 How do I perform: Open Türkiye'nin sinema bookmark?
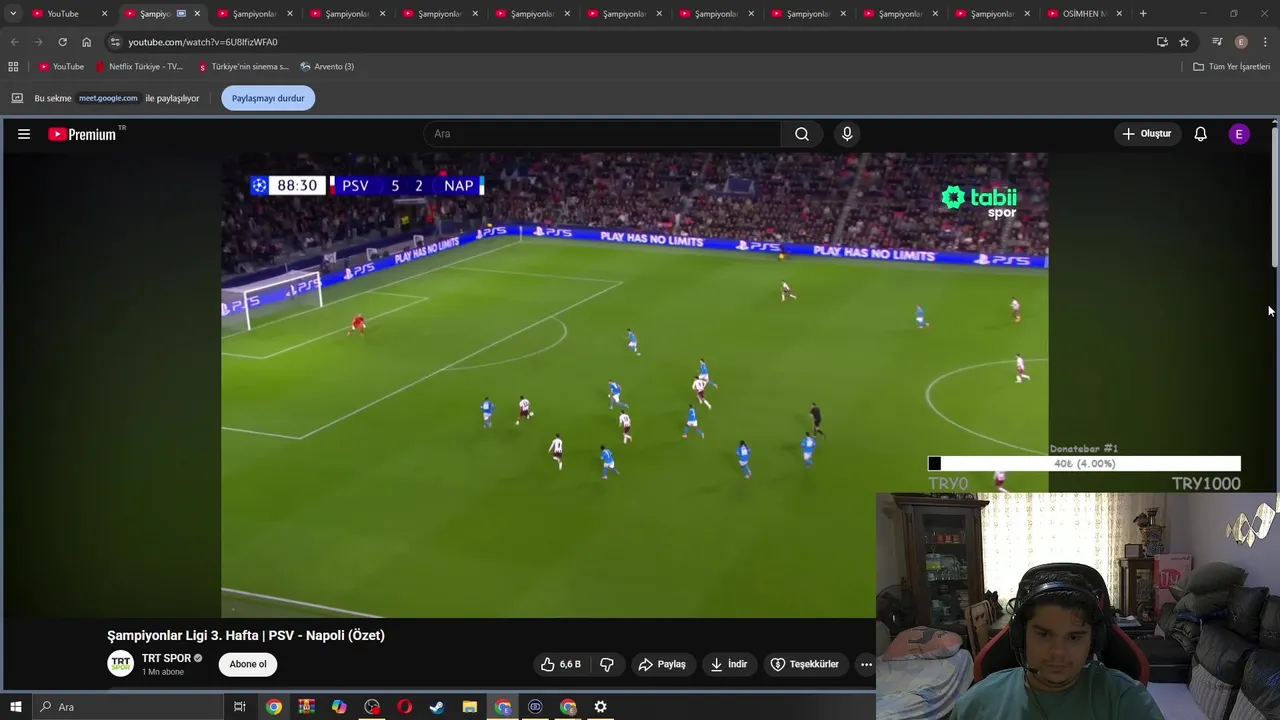pyautogui.click(x=243, y=67)
